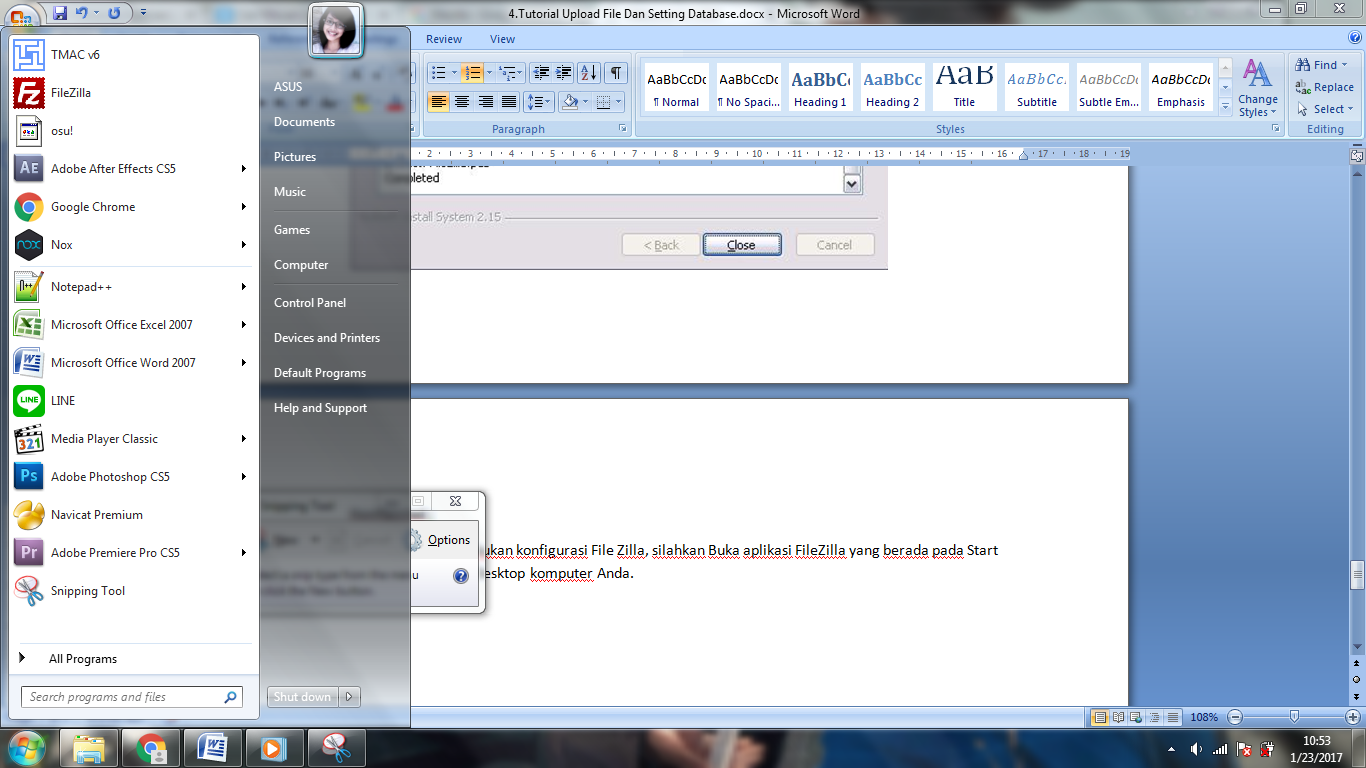Click the Save icon in Word's quick access toolbar
The height and width of the screenshot is (768, 1366).
60,13
